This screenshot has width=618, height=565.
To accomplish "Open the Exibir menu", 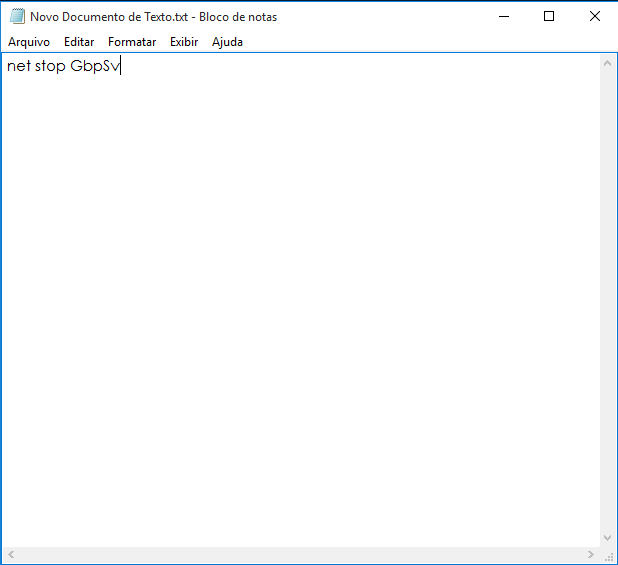I will click(x=184, y=42).
